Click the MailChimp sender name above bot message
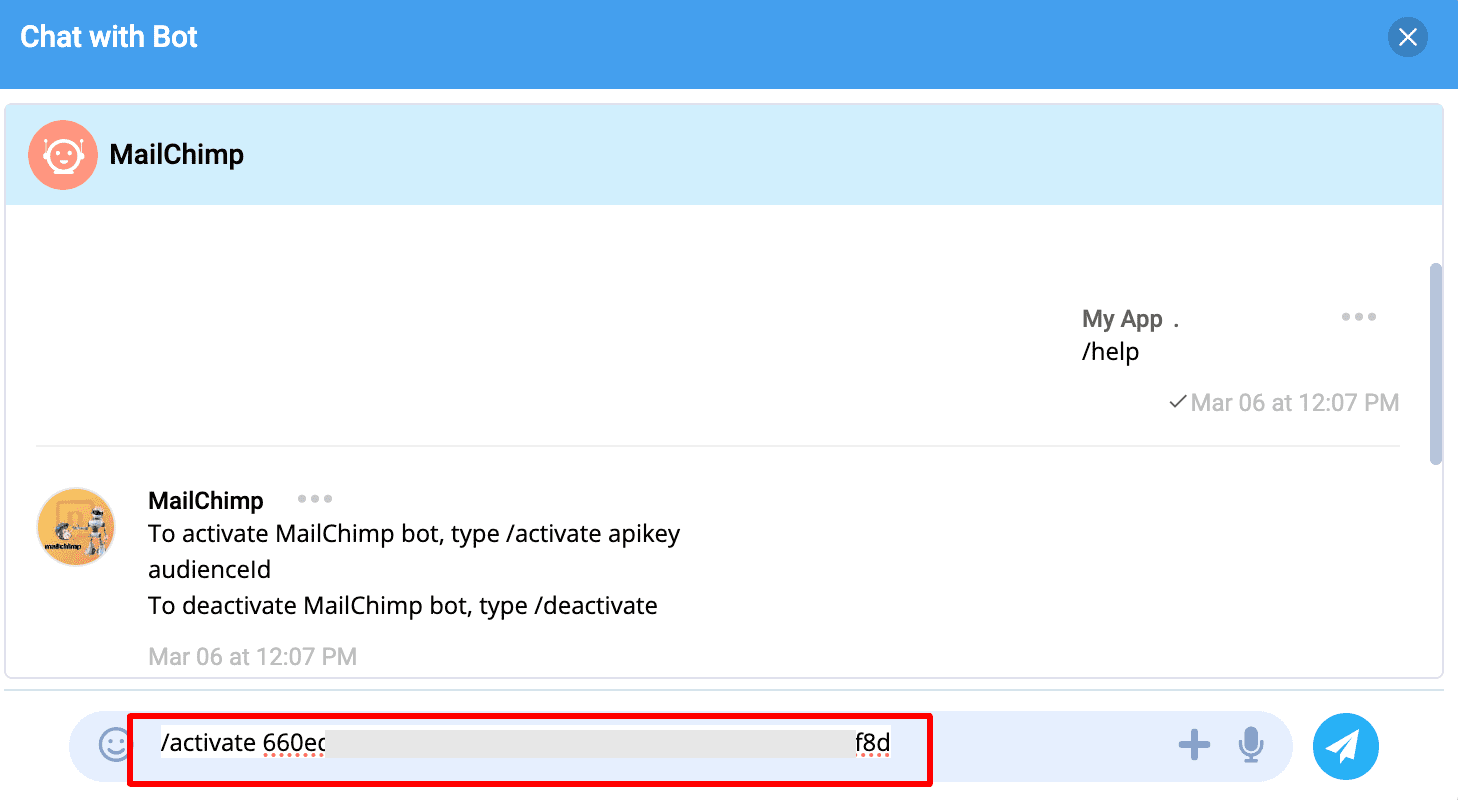 [x=206, y=500]
